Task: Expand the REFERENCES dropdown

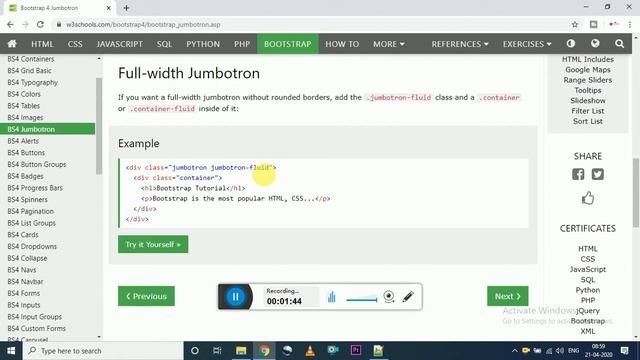Action: tap(460, 44)
